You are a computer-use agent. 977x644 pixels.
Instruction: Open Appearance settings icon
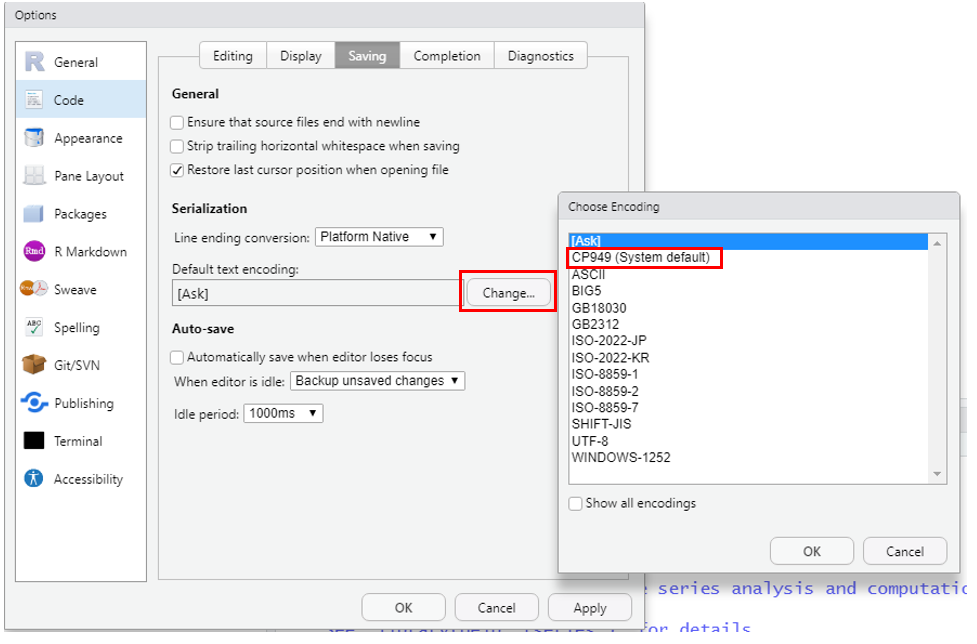tap(34, 138)
